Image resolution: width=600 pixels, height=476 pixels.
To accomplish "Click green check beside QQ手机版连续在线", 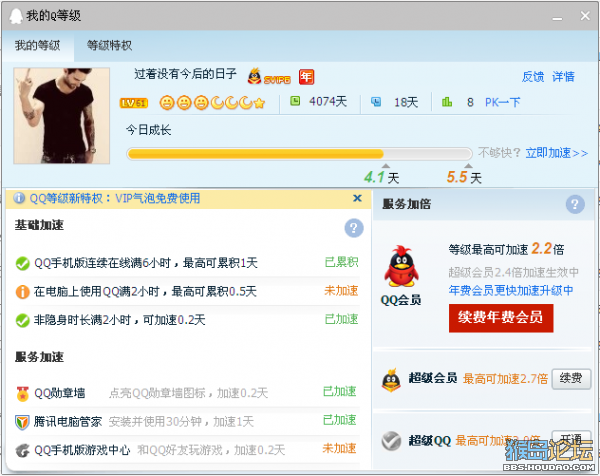I will pos(22,263).
